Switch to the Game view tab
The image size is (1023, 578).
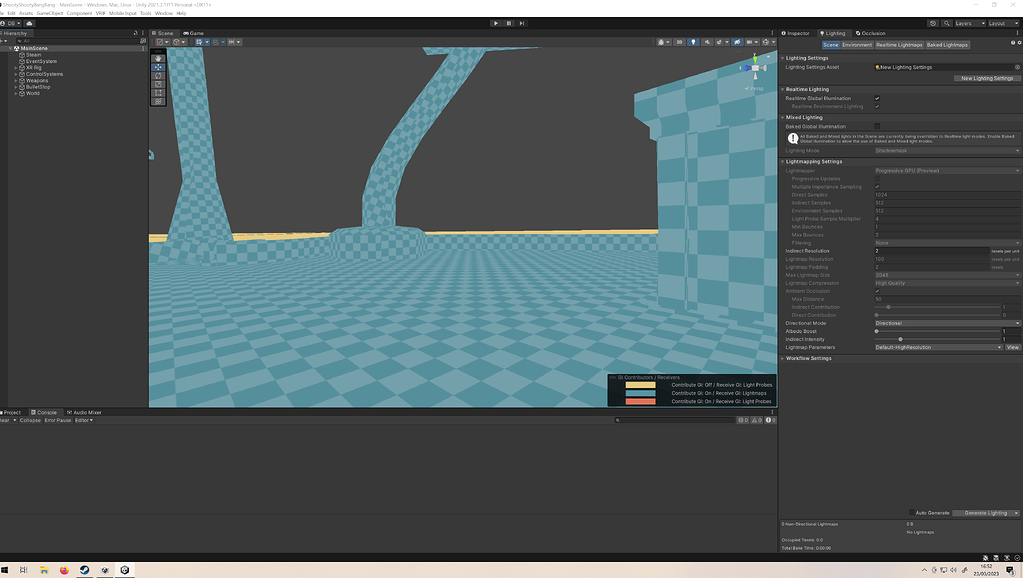(194, 33)
